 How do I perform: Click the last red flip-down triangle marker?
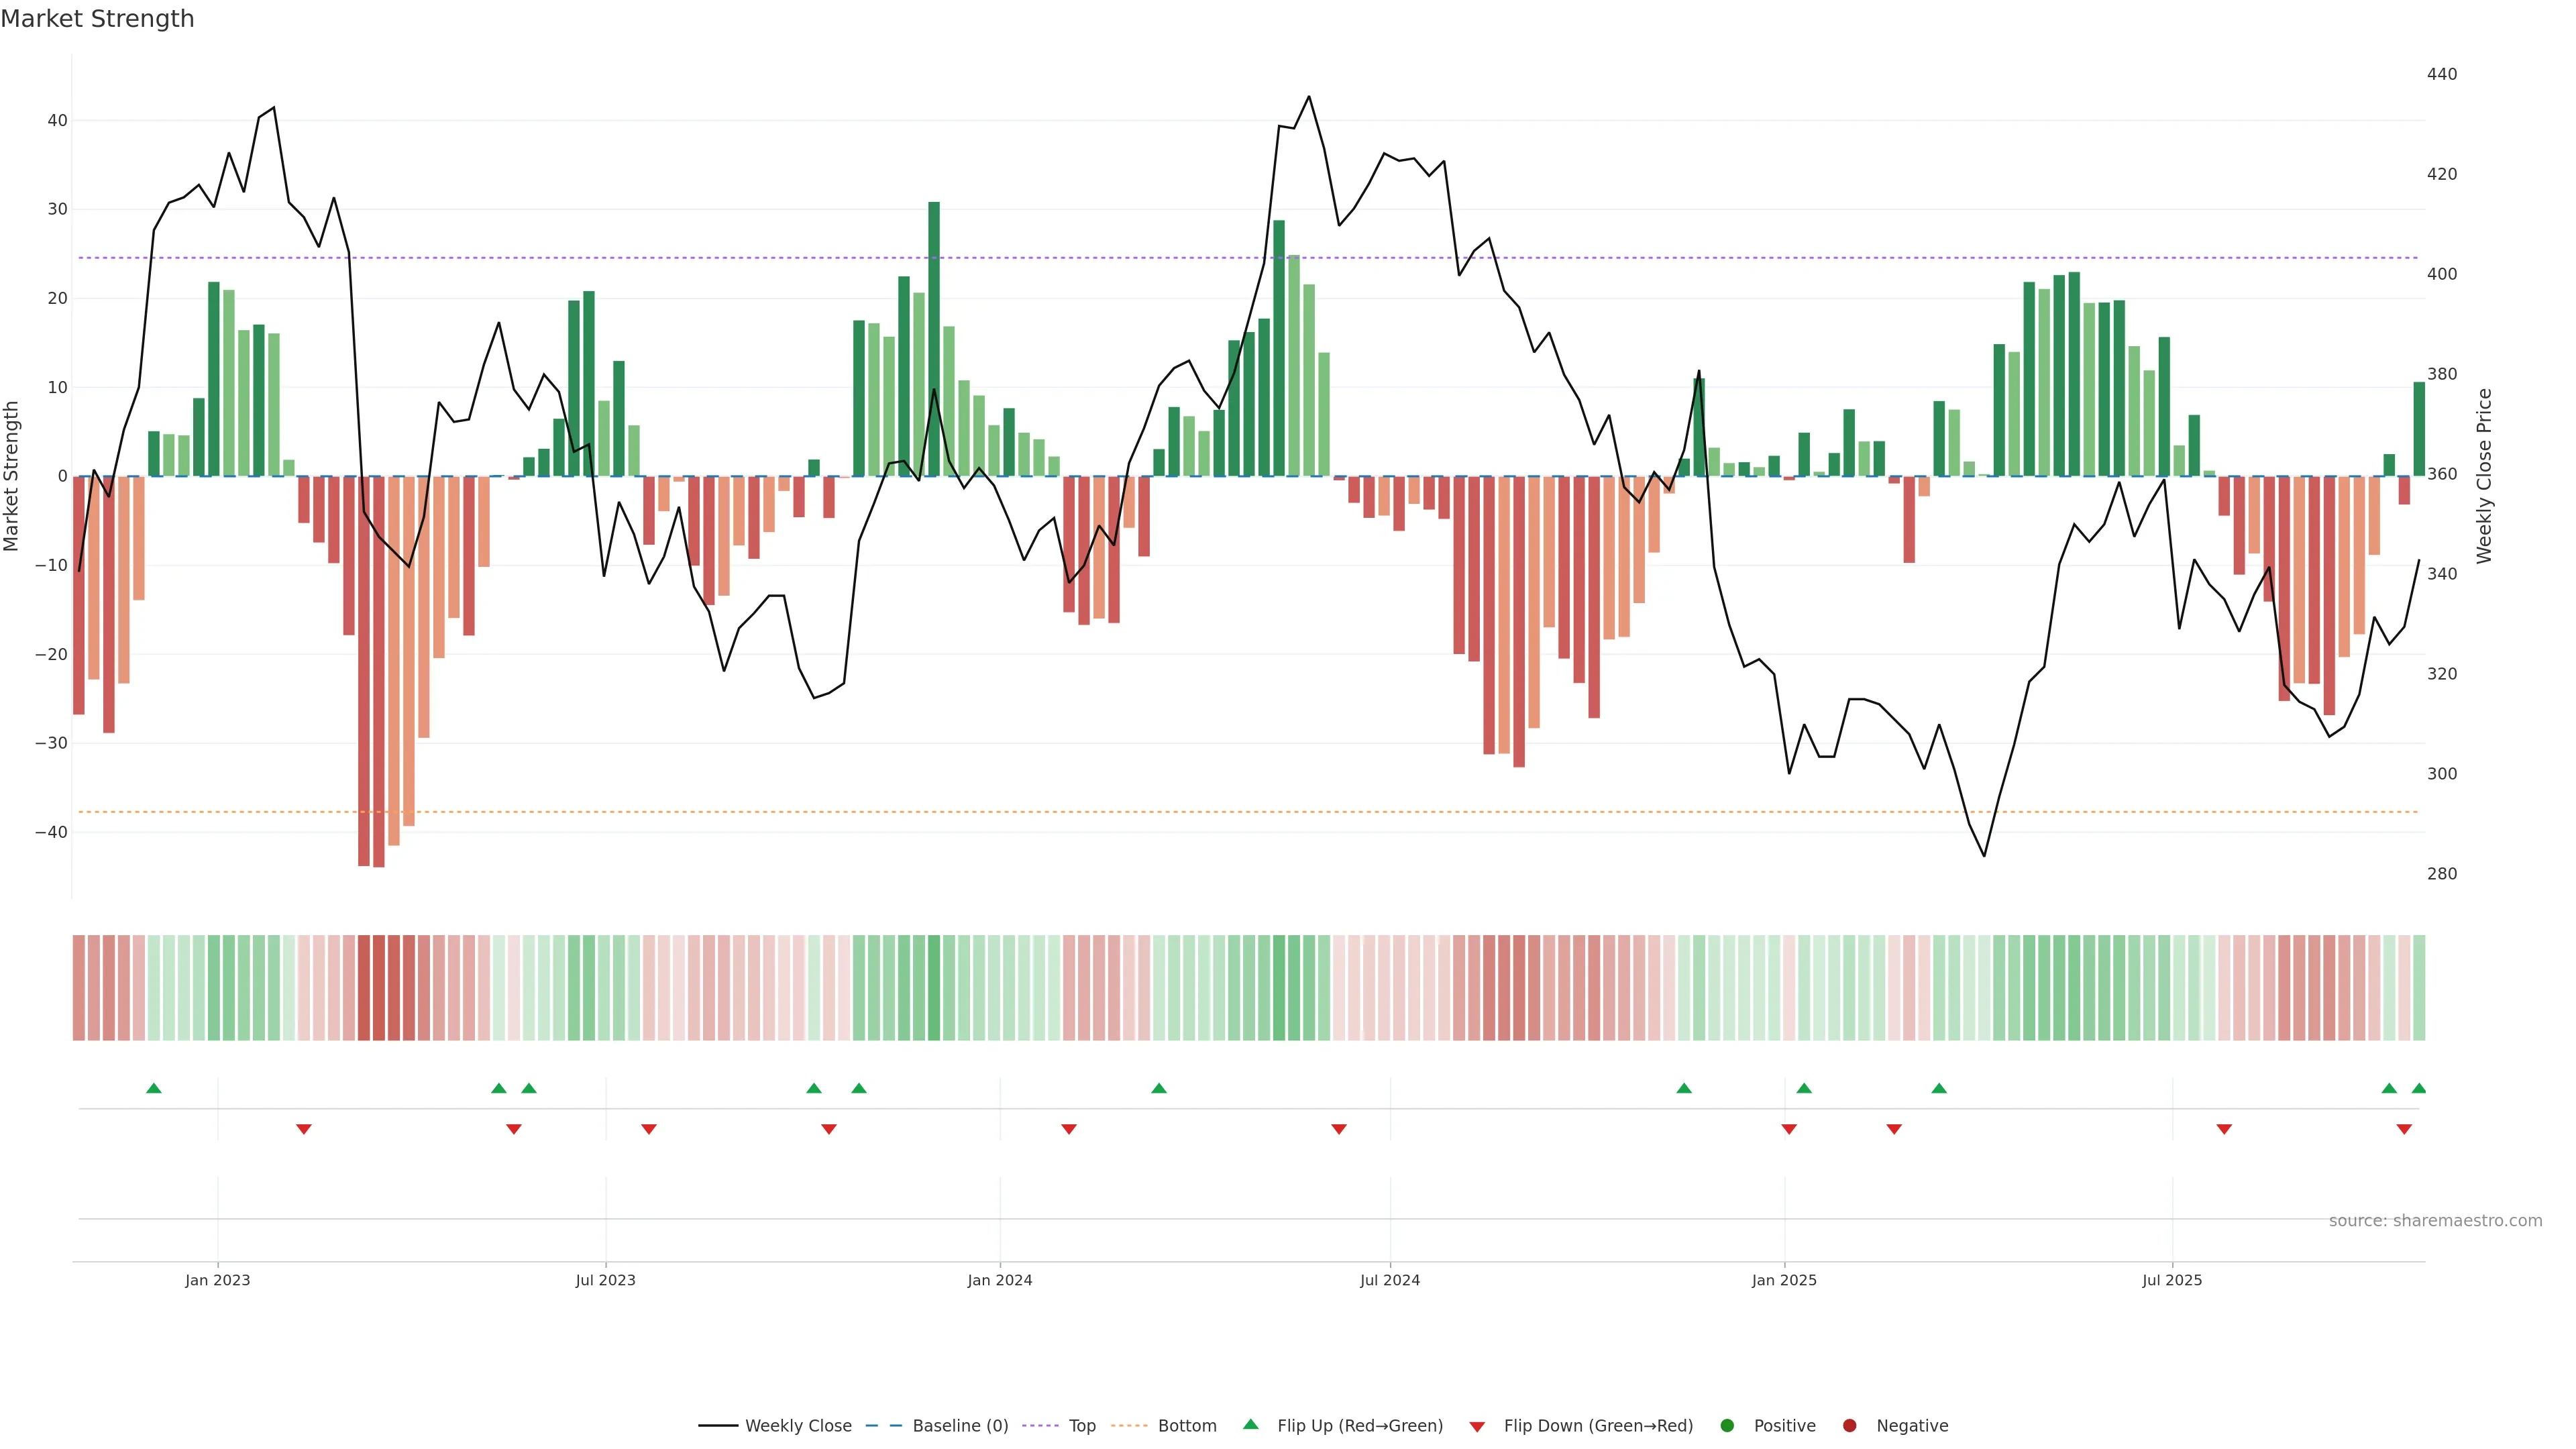click(x=2404, y=1129)
